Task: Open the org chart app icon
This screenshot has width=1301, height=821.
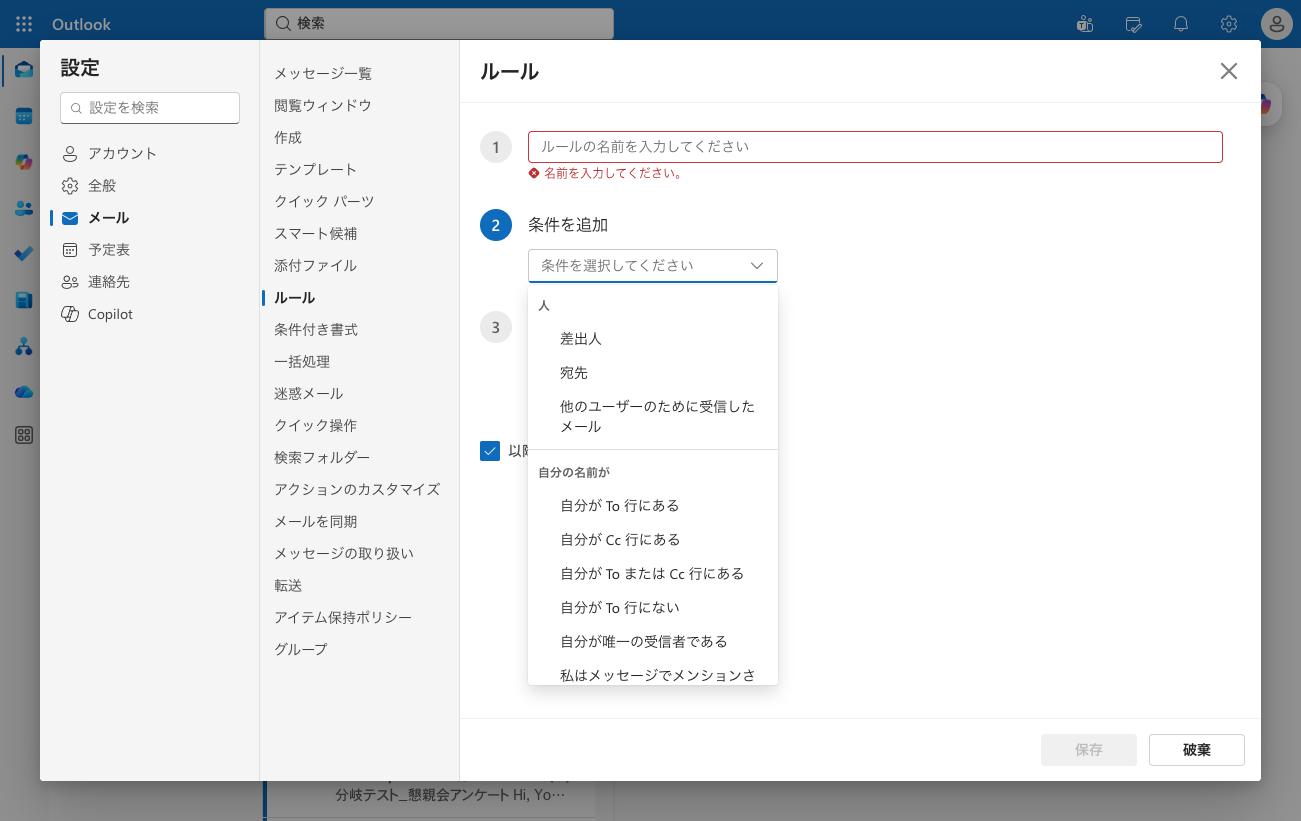Action: tap(24, 346)
